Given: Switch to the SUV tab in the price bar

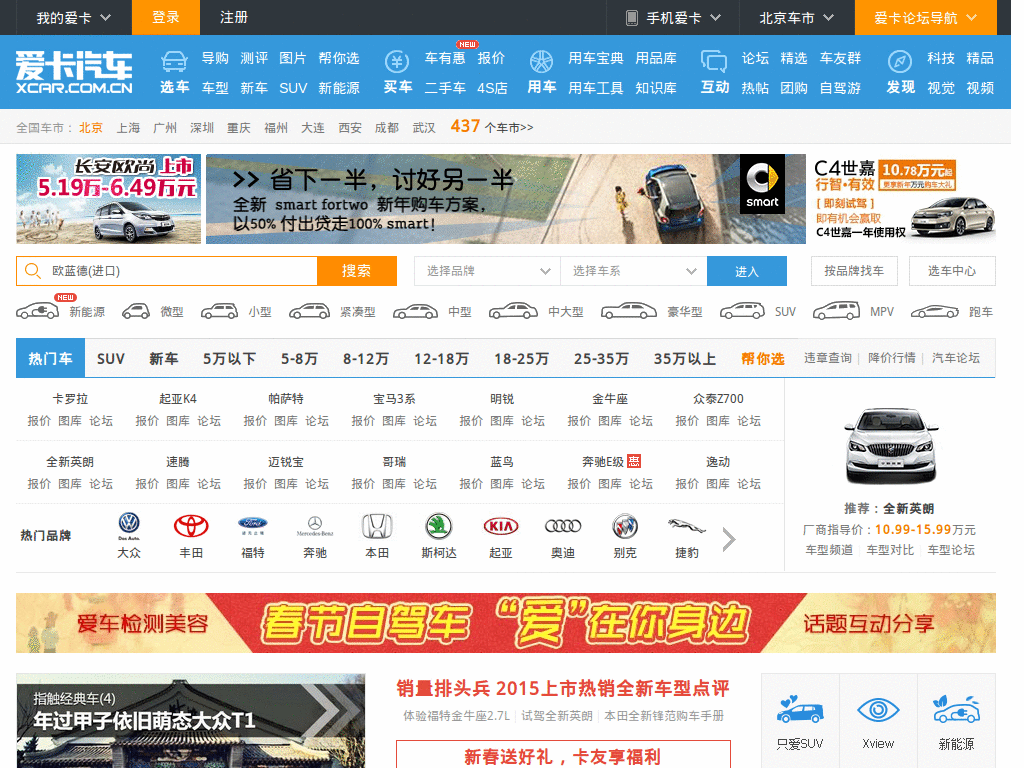Looking at the screenshot, I should 110,359.
